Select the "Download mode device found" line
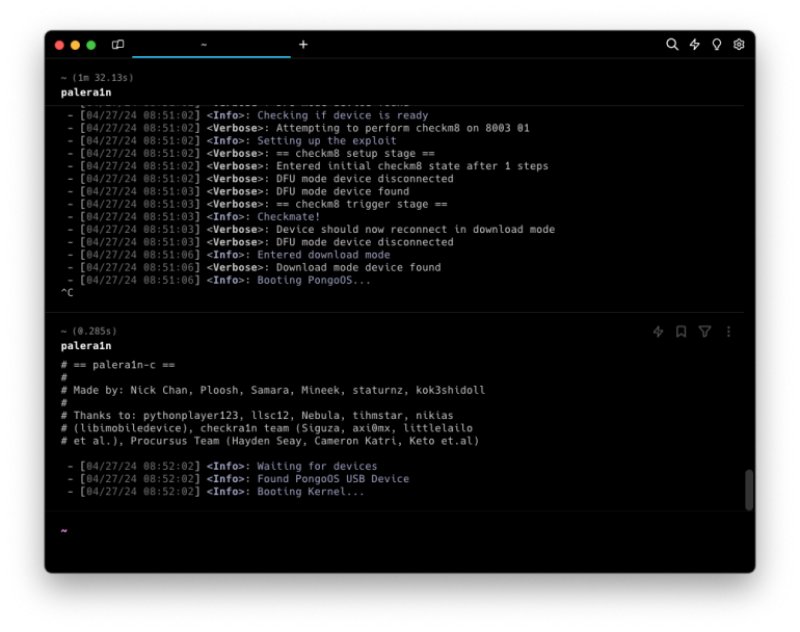The image size is (800, 632). tap(254, 267)
